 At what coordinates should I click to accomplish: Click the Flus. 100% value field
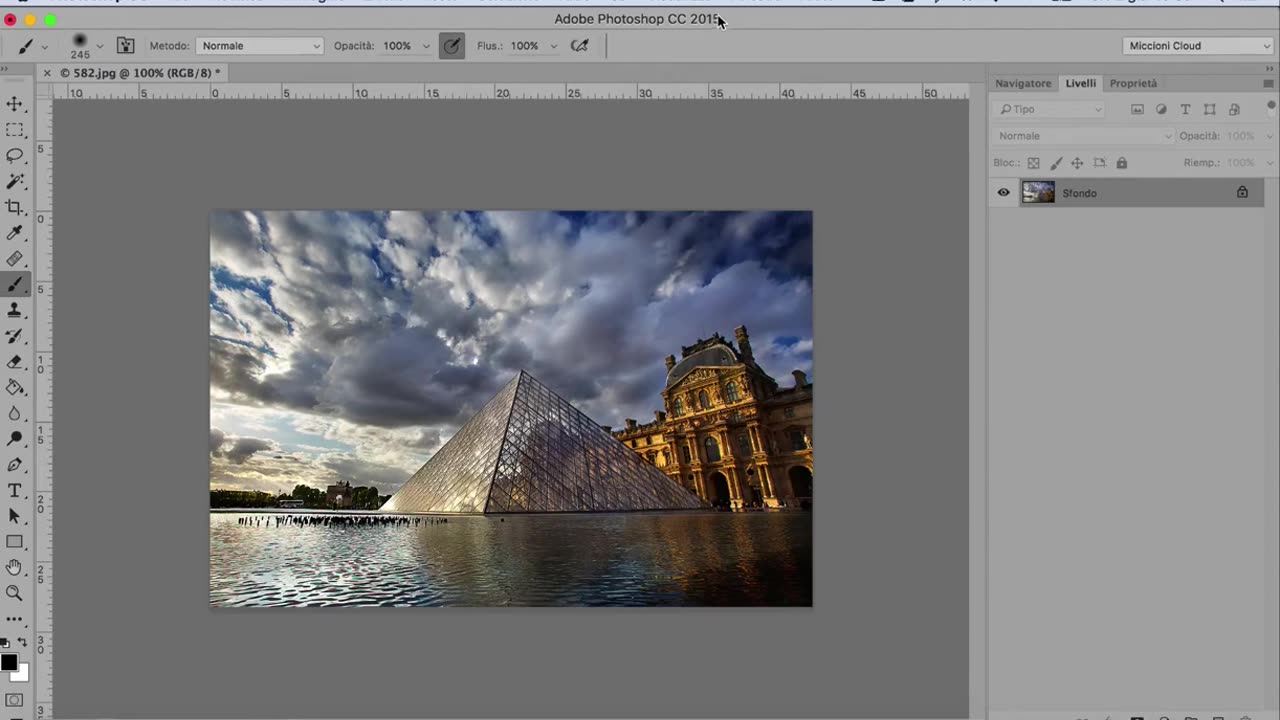point(524,45)
